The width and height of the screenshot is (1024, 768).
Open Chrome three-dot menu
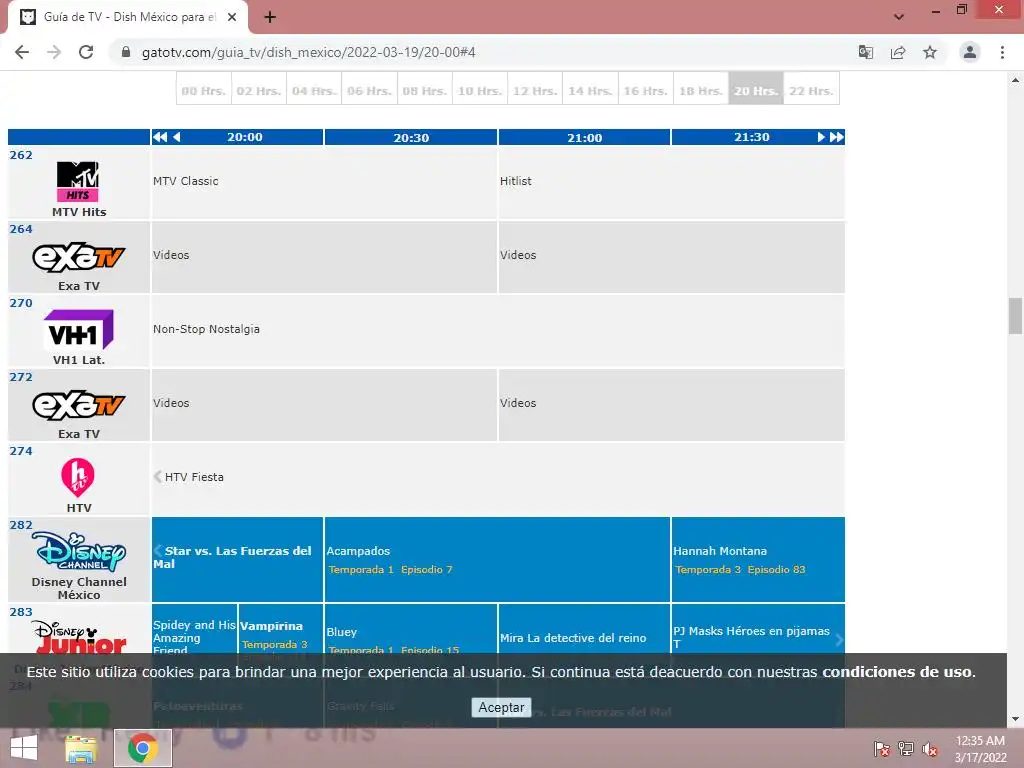1002,52
